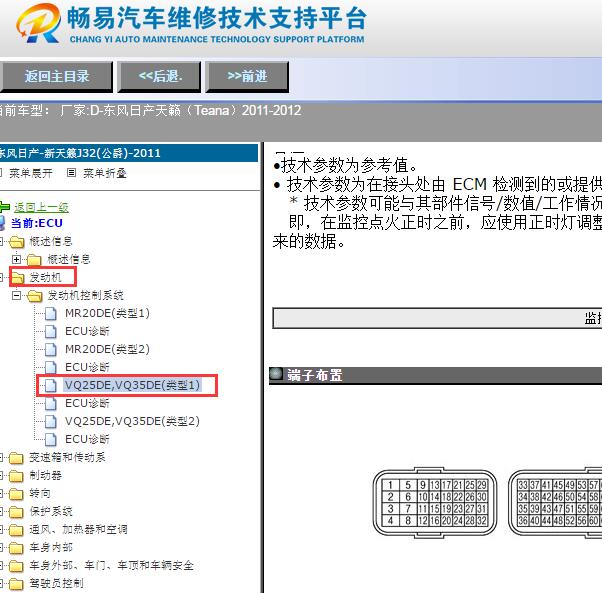The height and width of the screenshot is (593, 602).
Task: Open the 车身外部、车门、车顶和车辆安全 folder
Action: [x=111, y=566]
